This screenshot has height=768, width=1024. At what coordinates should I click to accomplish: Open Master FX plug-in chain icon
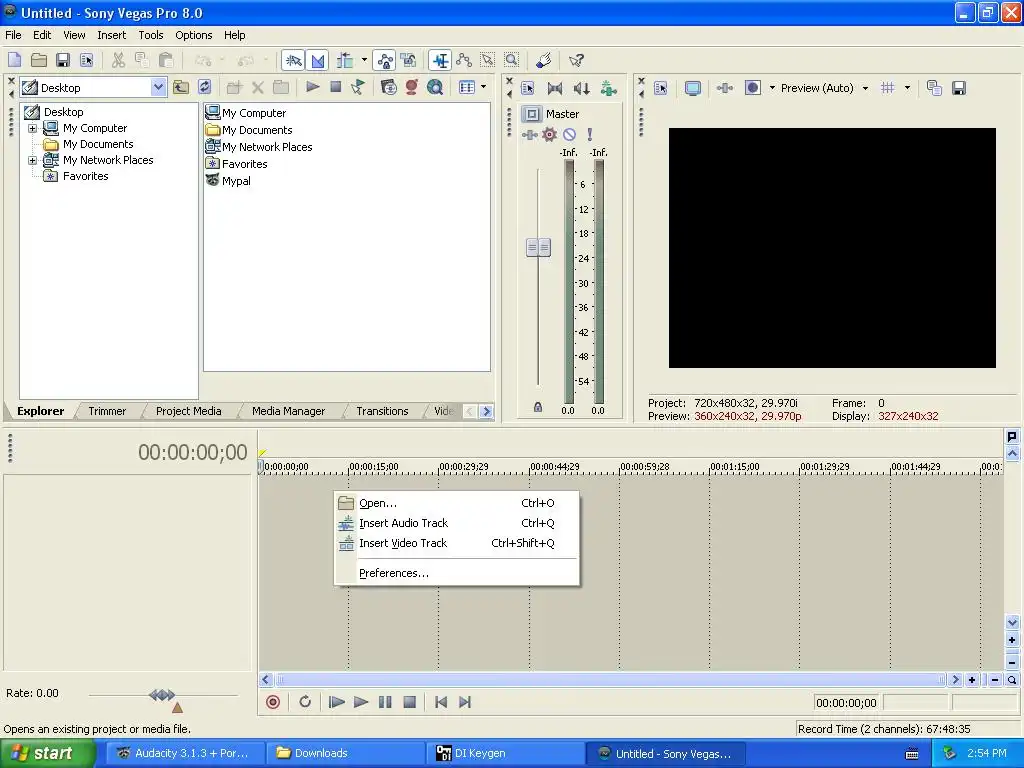coord(529,135)
